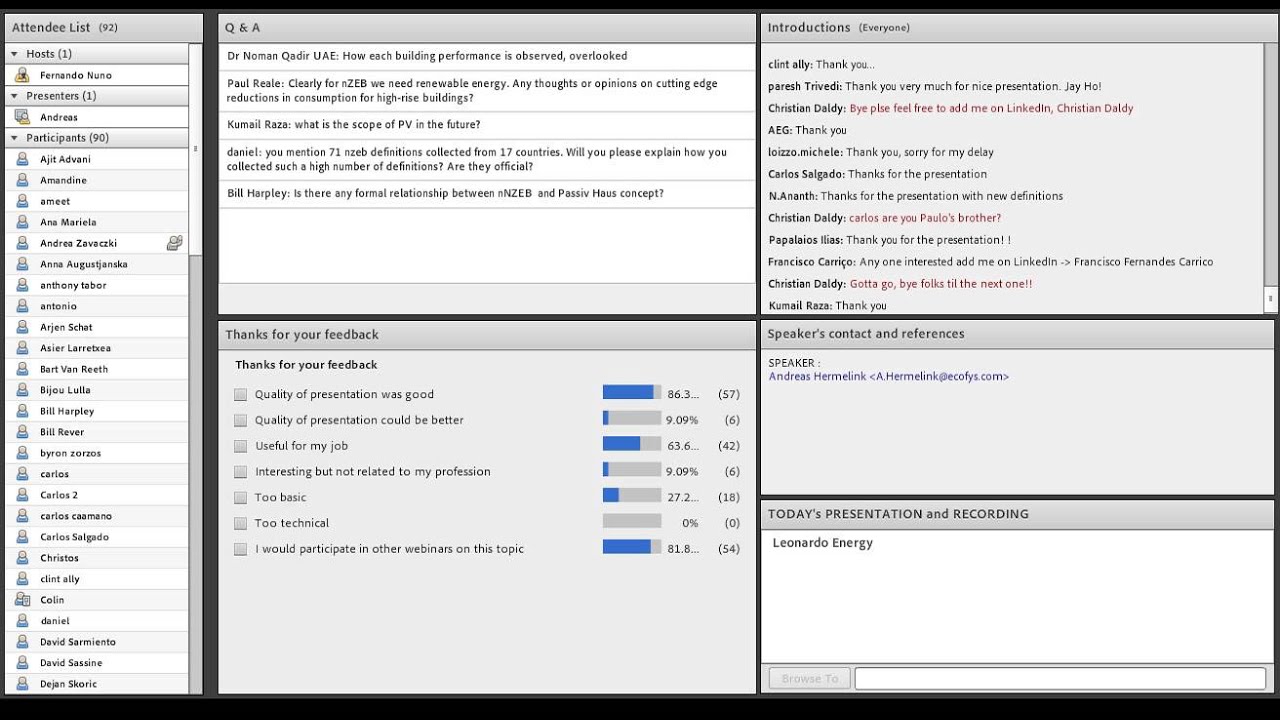Click participant icon next to Christos
1280x720 pixels.
22,558
